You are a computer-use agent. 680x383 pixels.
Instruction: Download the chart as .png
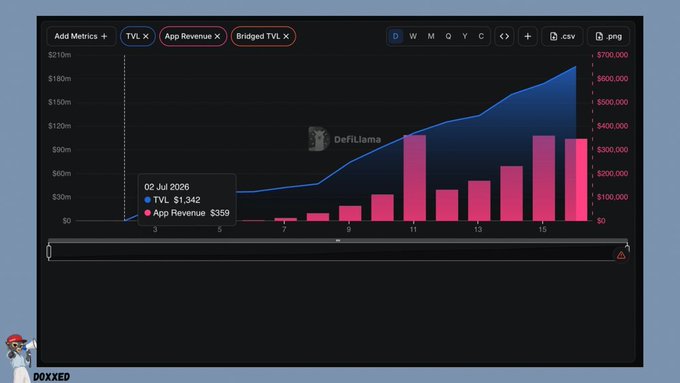pos(608,36)
